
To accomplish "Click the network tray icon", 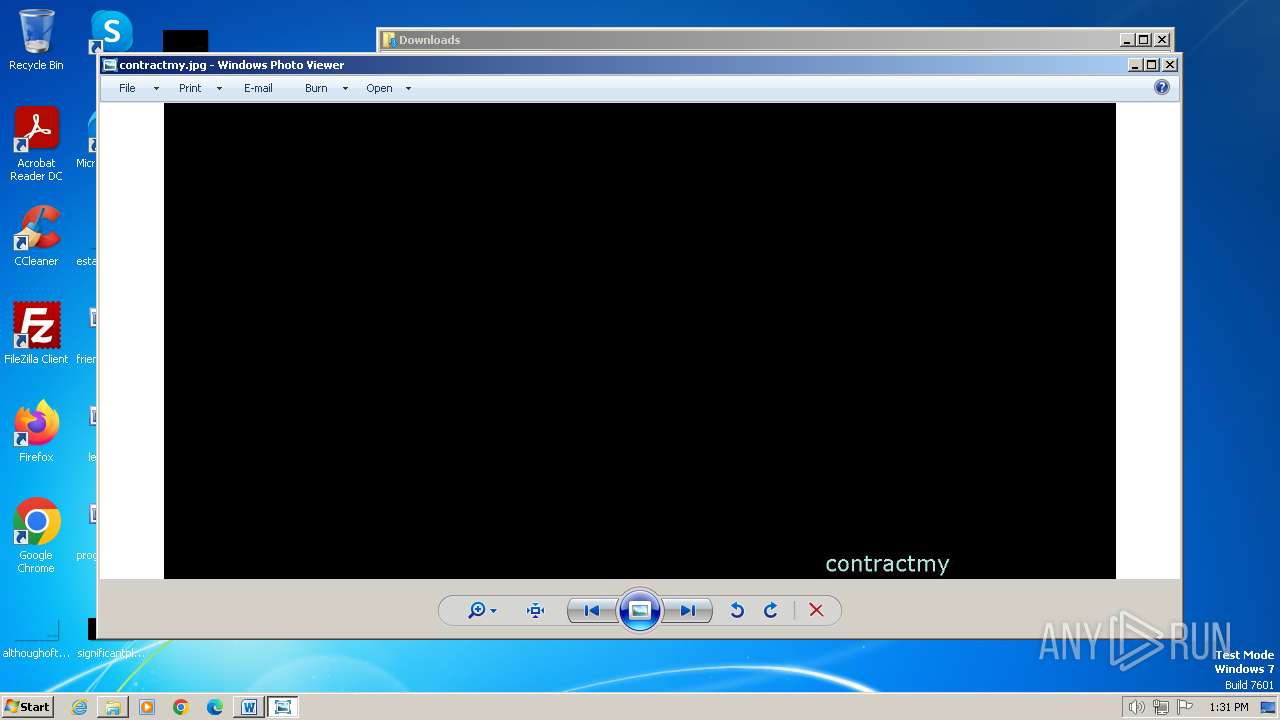I will (x=1160, y=707).
